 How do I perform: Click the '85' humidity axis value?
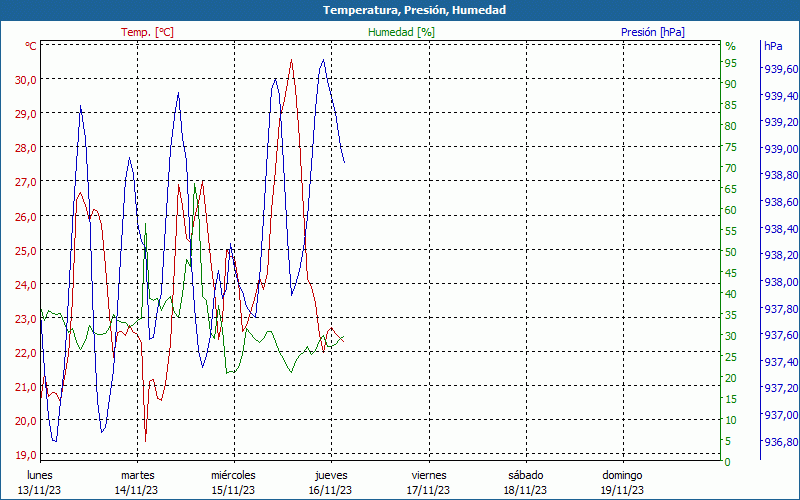[x=731, y=105]
